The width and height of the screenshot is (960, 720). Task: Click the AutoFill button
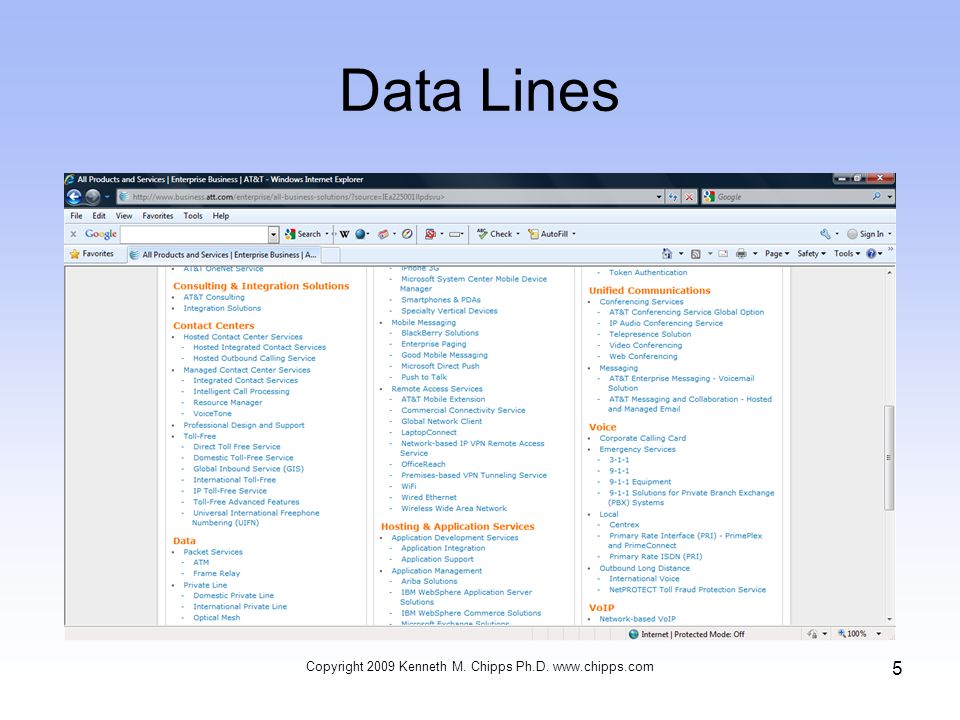coord(548,234)
